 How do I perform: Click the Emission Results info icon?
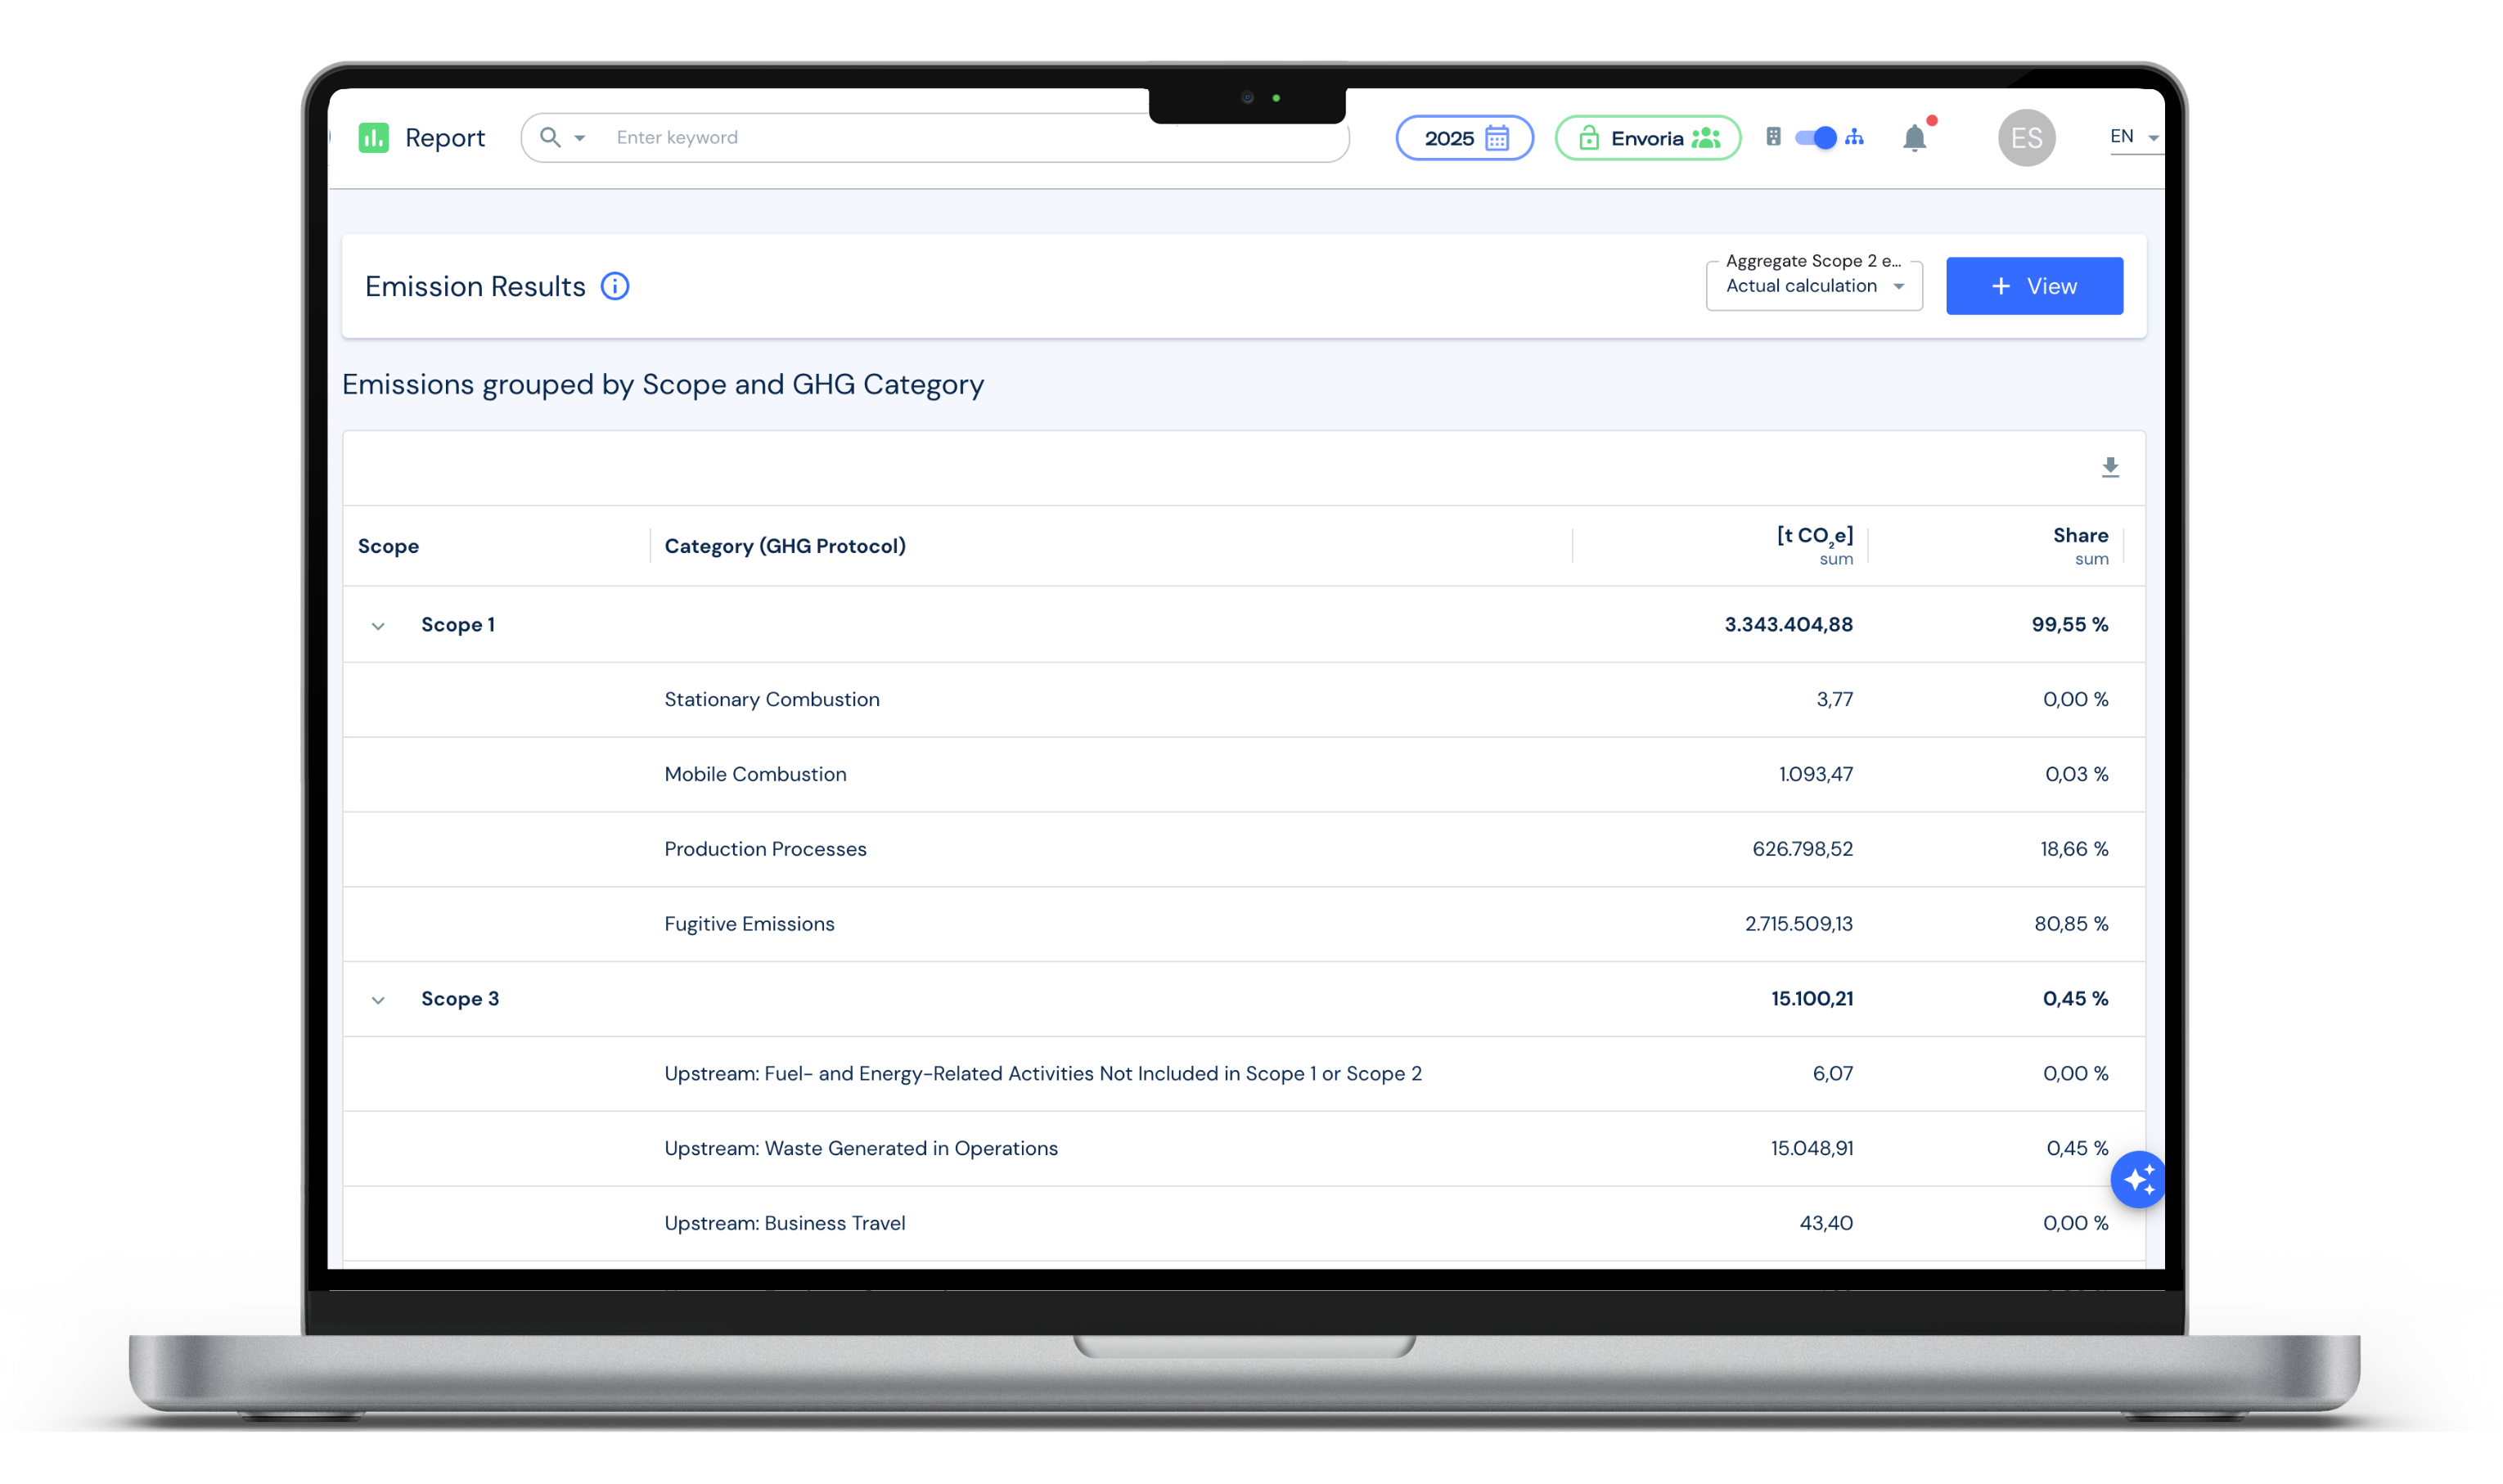615,287
